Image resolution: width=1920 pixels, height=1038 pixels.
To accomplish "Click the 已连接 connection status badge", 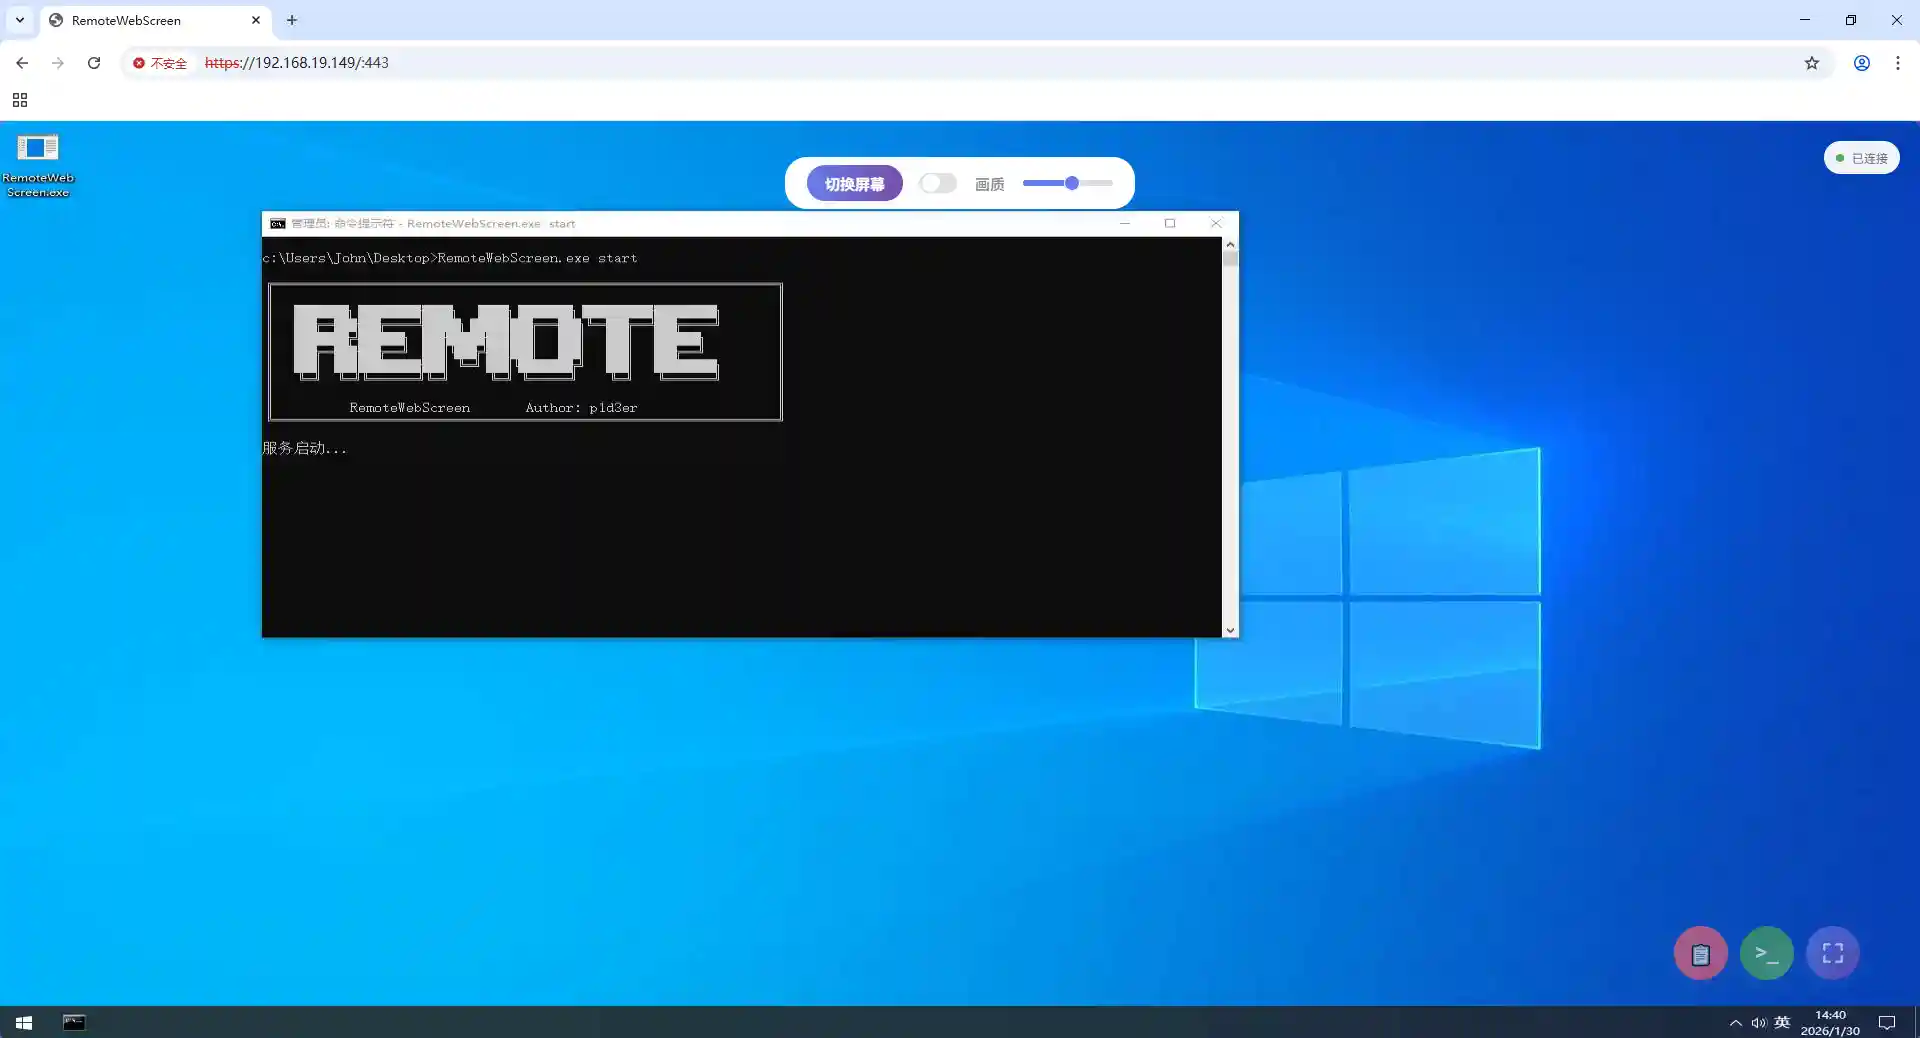I will click(x=1861, y=158).
